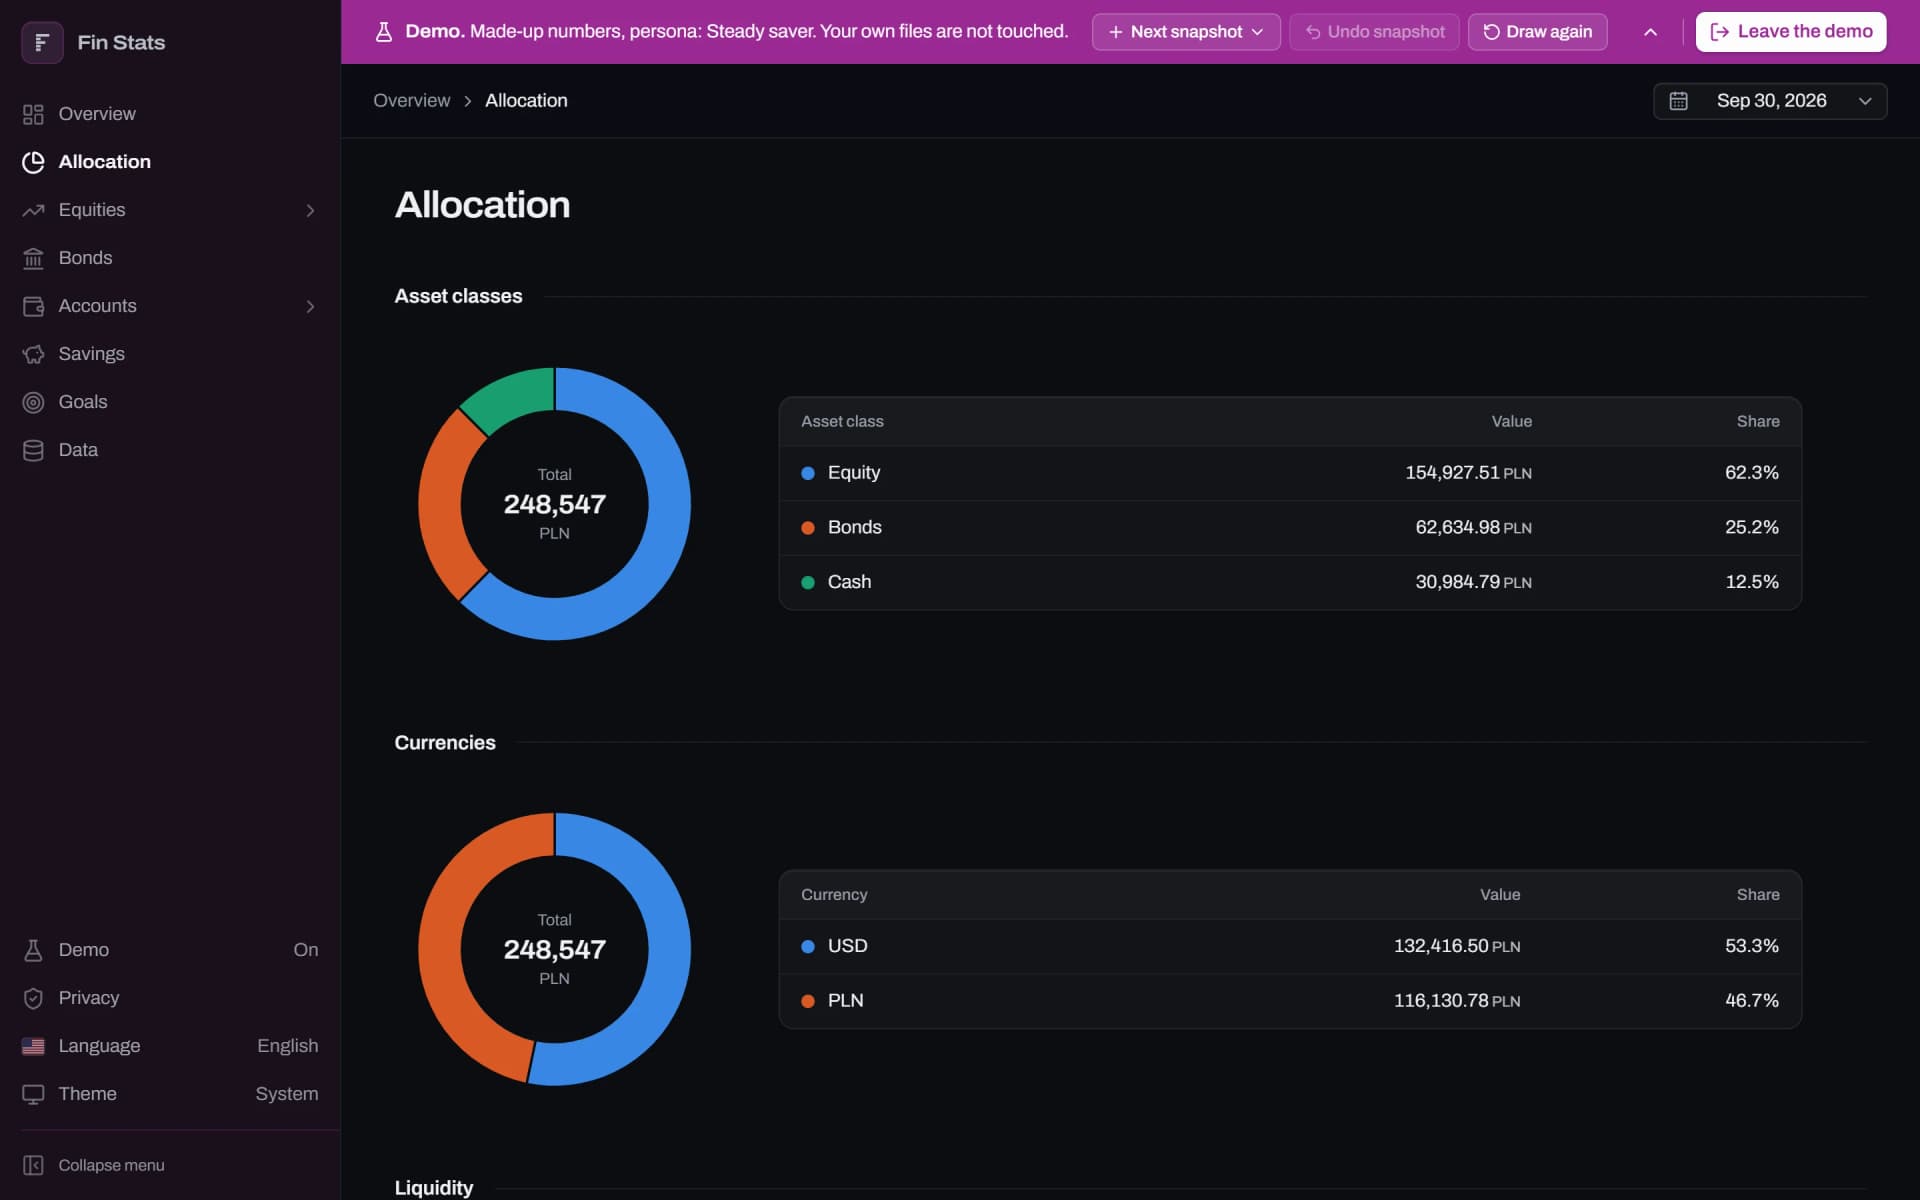Click the green Cash legend dot
Screen dimensions: 1920x1200
808,582
